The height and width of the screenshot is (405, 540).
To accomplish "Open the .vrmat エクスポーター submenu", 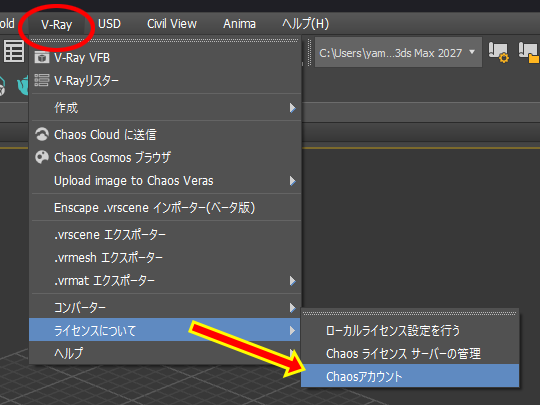I will tap(165, 281).
